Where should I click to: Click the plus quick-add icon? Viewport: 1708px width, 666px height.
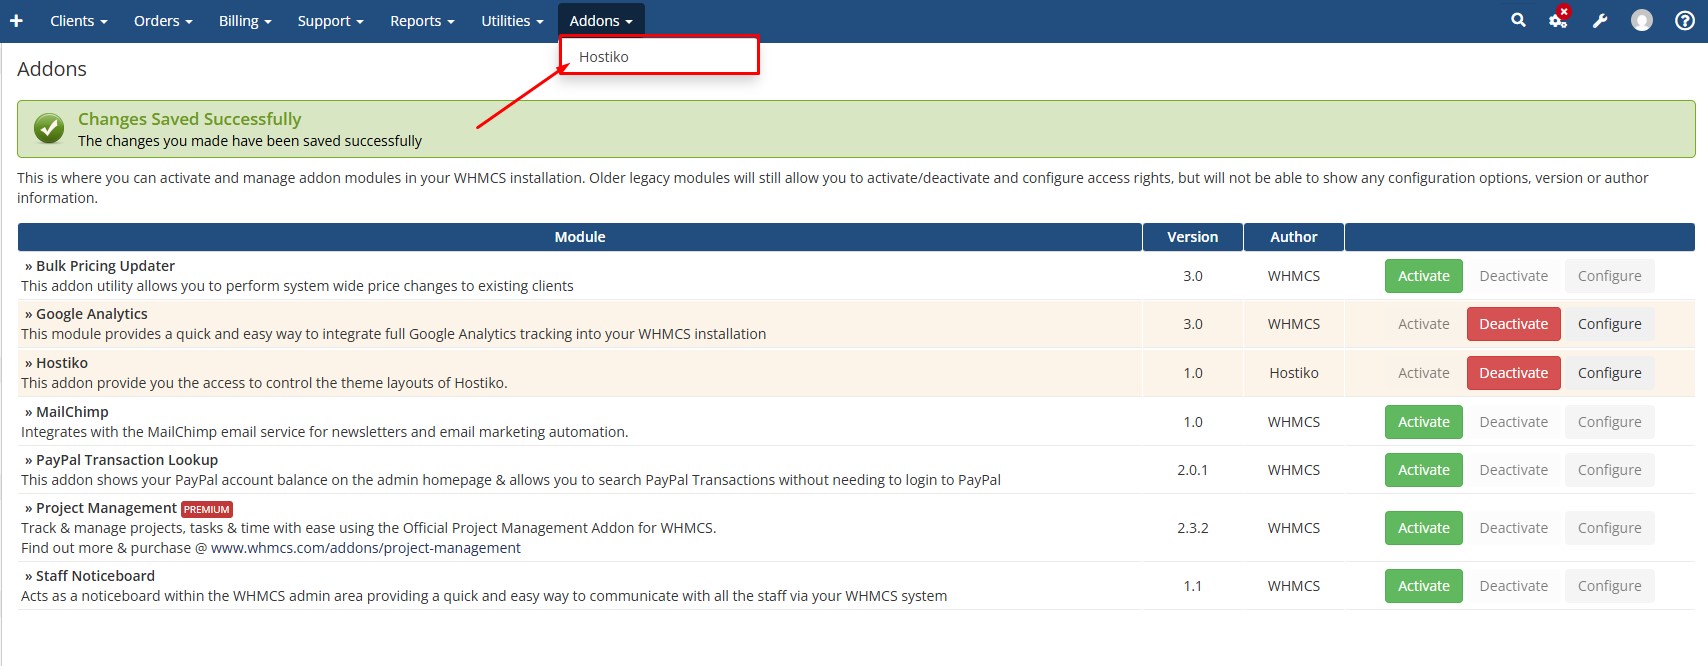(x=16, y=21)
